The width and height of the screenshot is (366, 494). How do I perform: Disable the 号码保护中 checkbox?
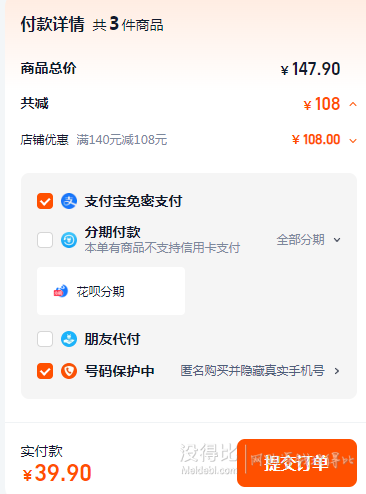click(x=45, y=371)
